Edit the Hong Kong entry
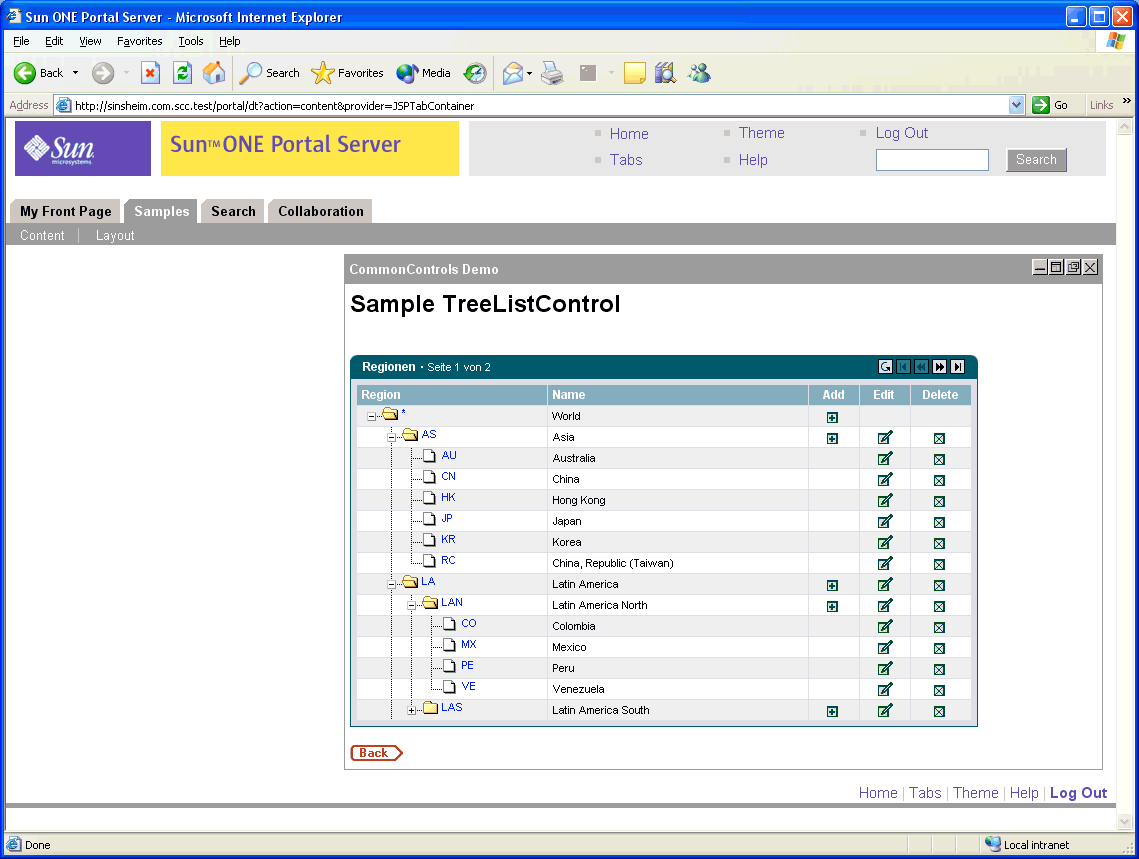1139x859 pixels. click(x=885, y=501)
